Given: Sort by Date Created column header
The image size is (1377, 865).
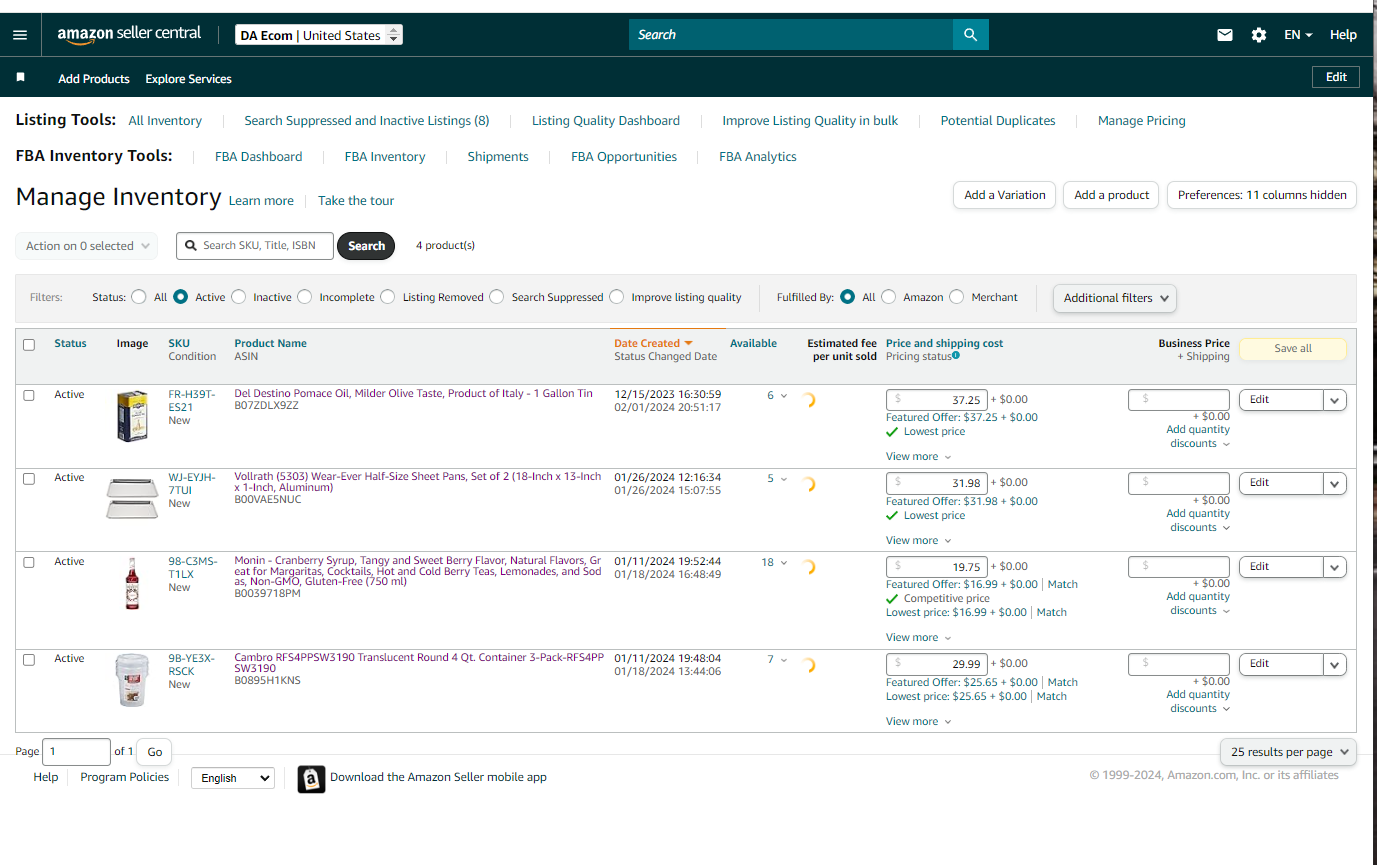Looking at the screenshot, I should 653,343.
